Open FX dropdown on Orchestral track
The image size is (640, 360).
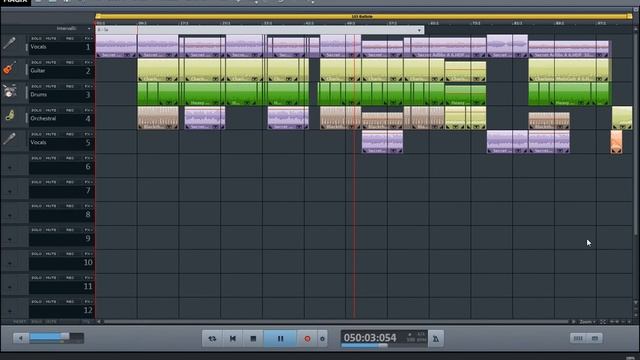88,110
